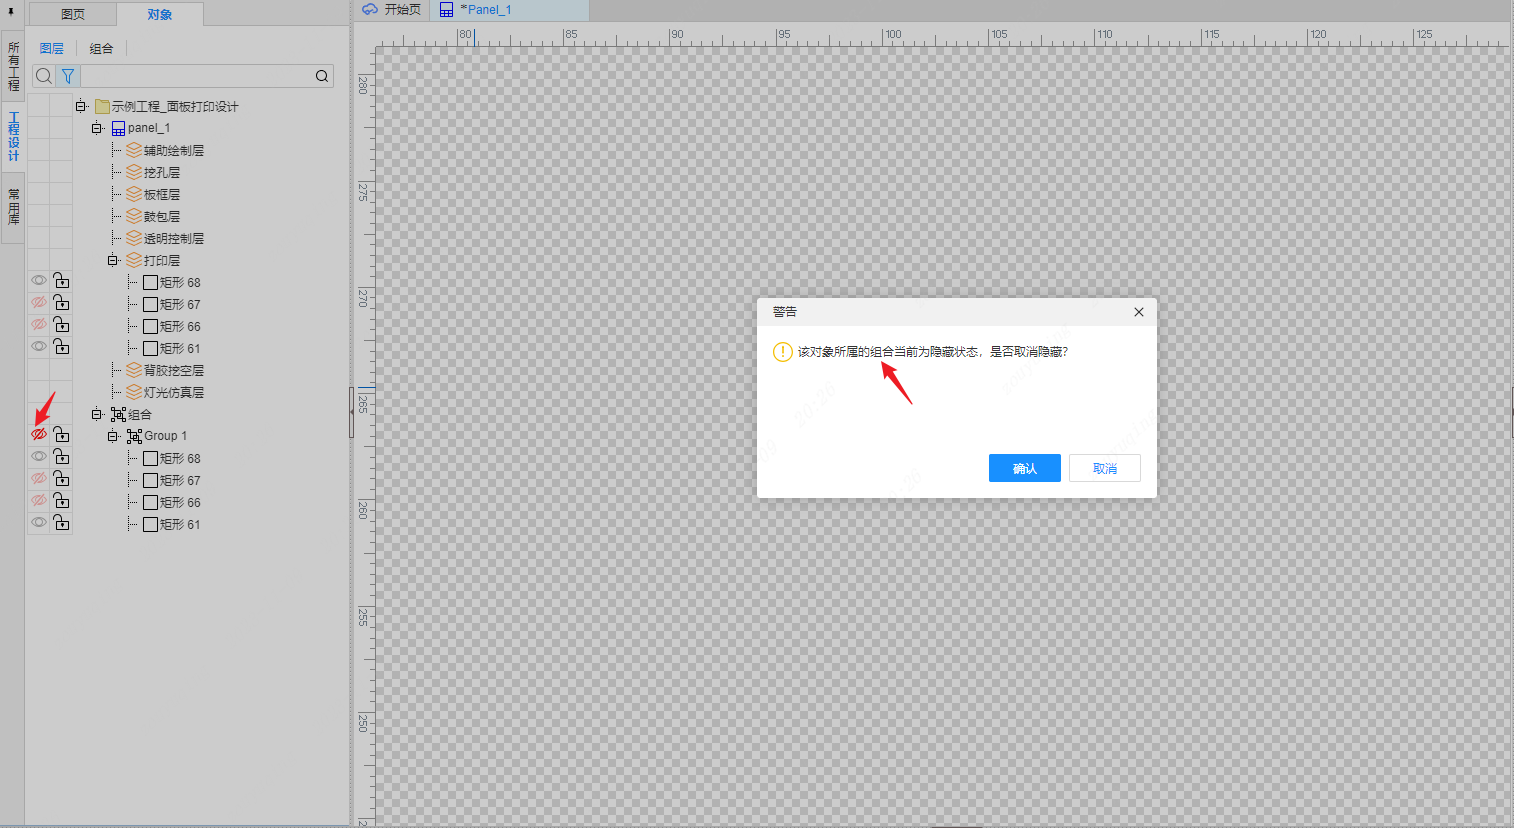Toggle lock for 矩形 66 under 打印层
Screen dimensions: 1514x828
[62, 325]
